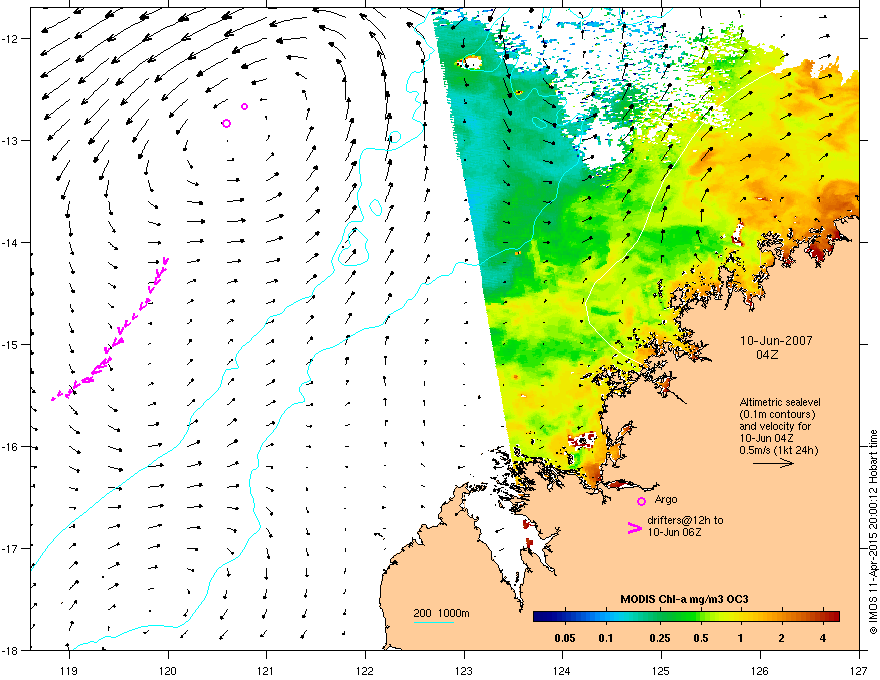Click the latitude axis label '-12'
This screenshot has height=680, width=880.
(11, 39)
